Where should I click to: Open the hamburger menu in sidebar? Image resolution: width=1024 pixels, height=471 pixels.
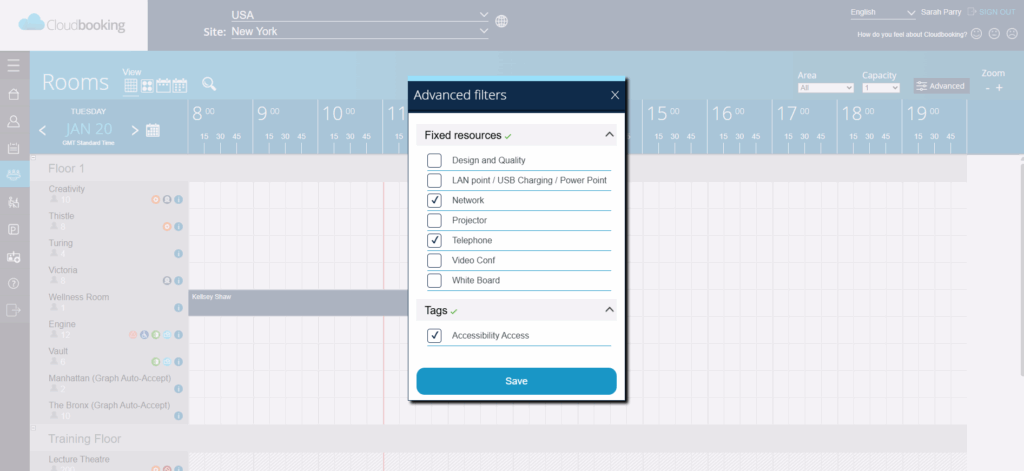point(14,66)
